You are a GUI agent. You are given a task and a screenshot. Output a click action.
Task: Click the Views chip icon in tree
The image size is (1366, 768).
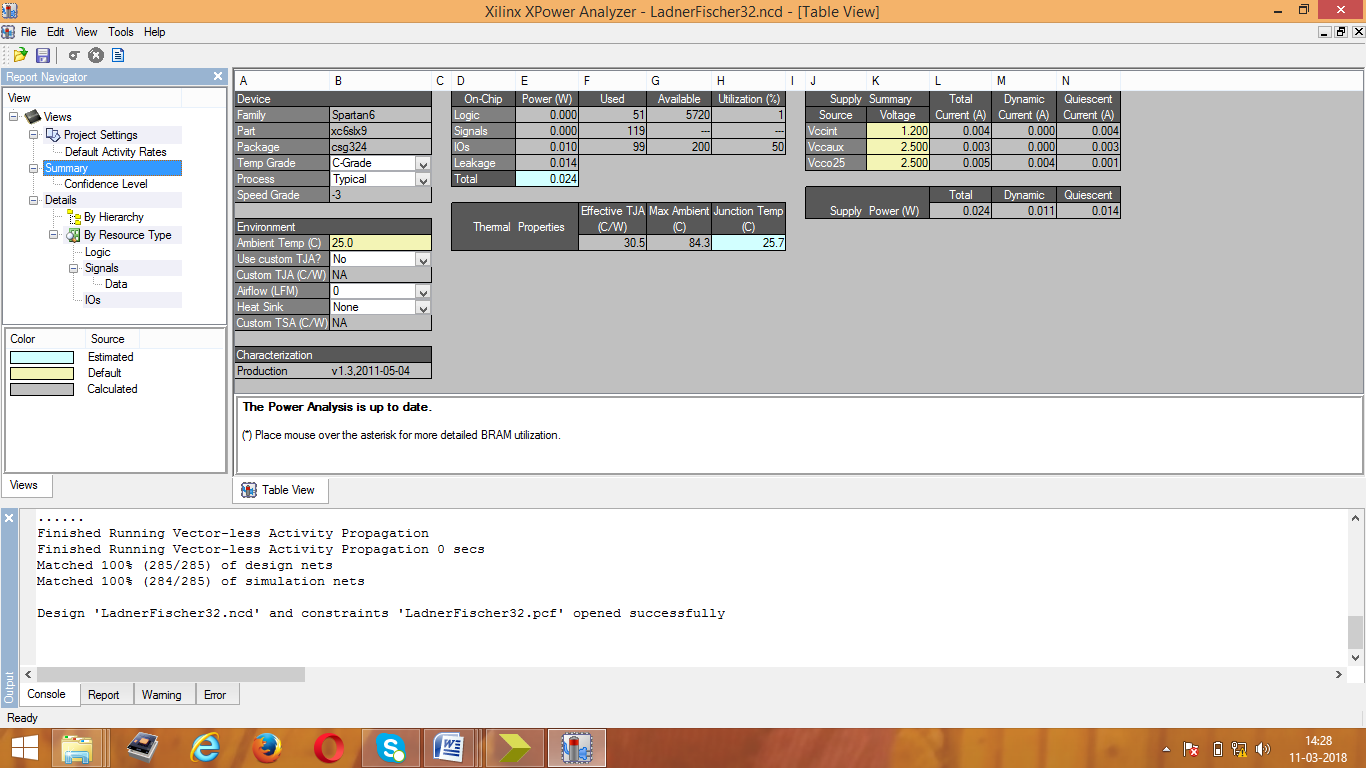[x=33, y=117]
